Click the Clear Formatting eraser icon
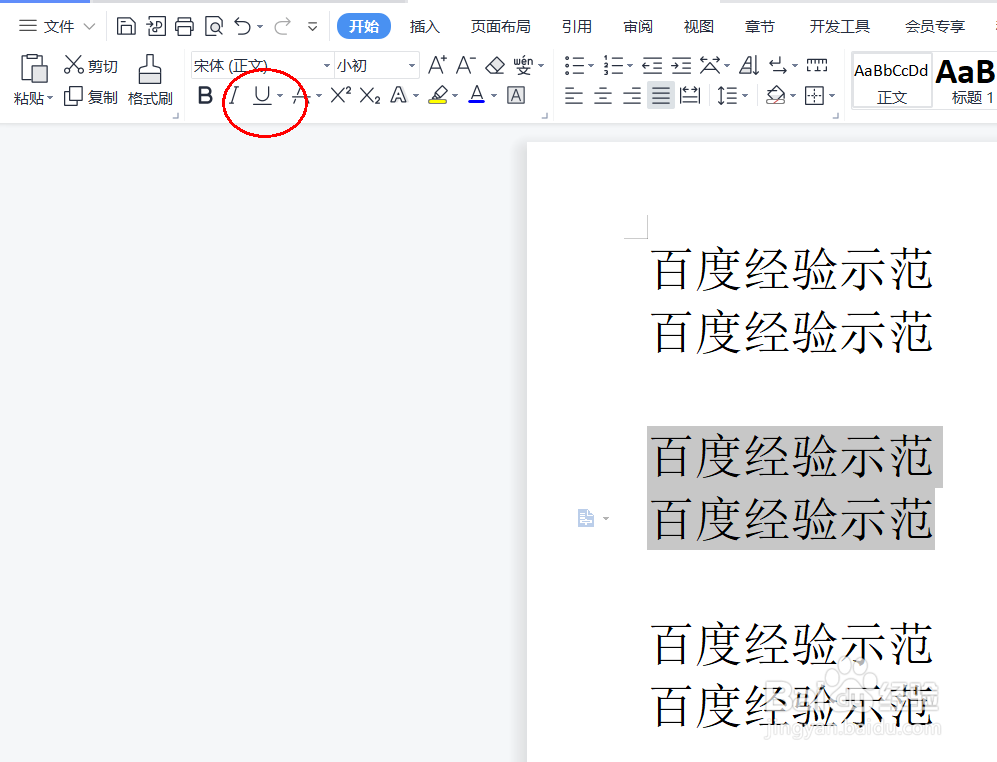 [494, 64]
